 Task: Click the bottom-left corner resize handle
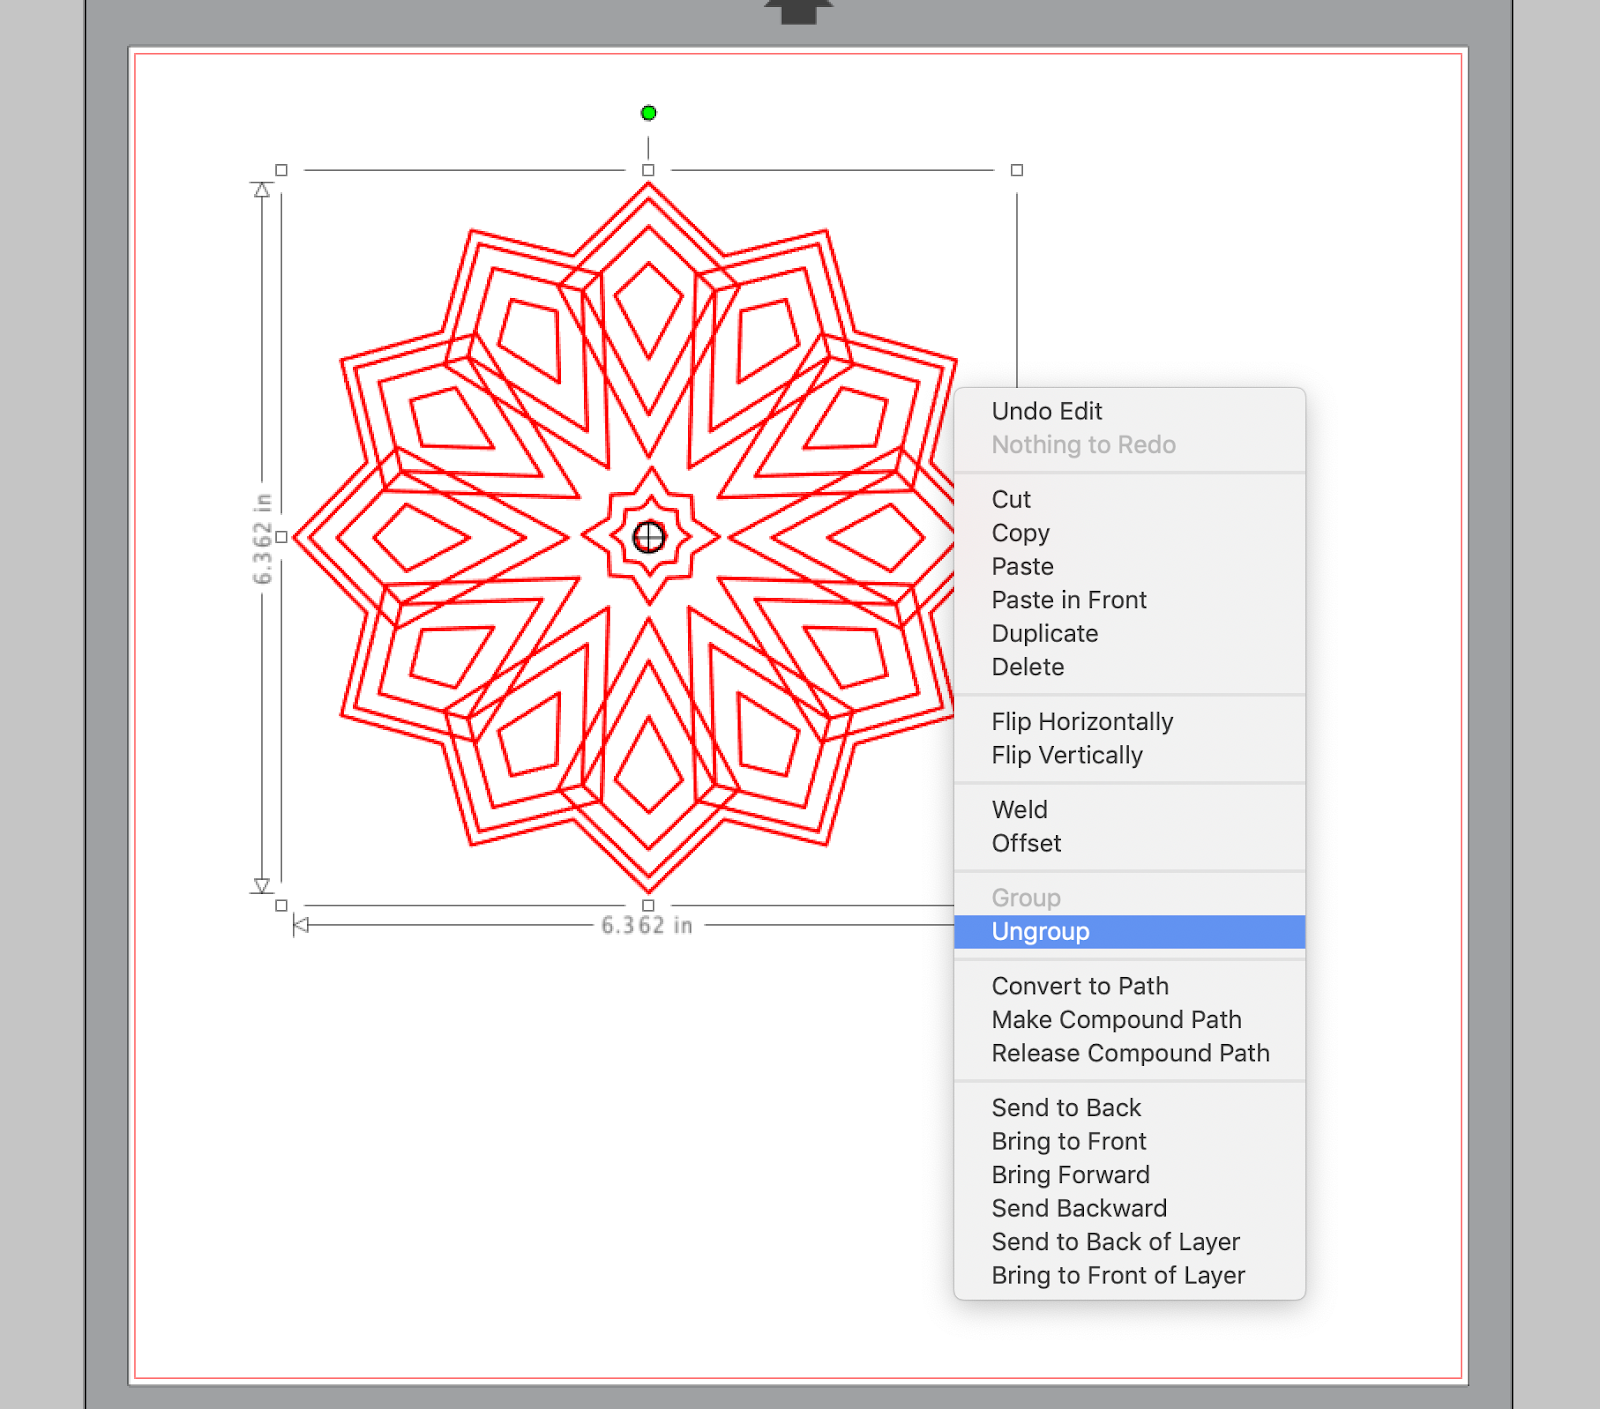[281, 903]
